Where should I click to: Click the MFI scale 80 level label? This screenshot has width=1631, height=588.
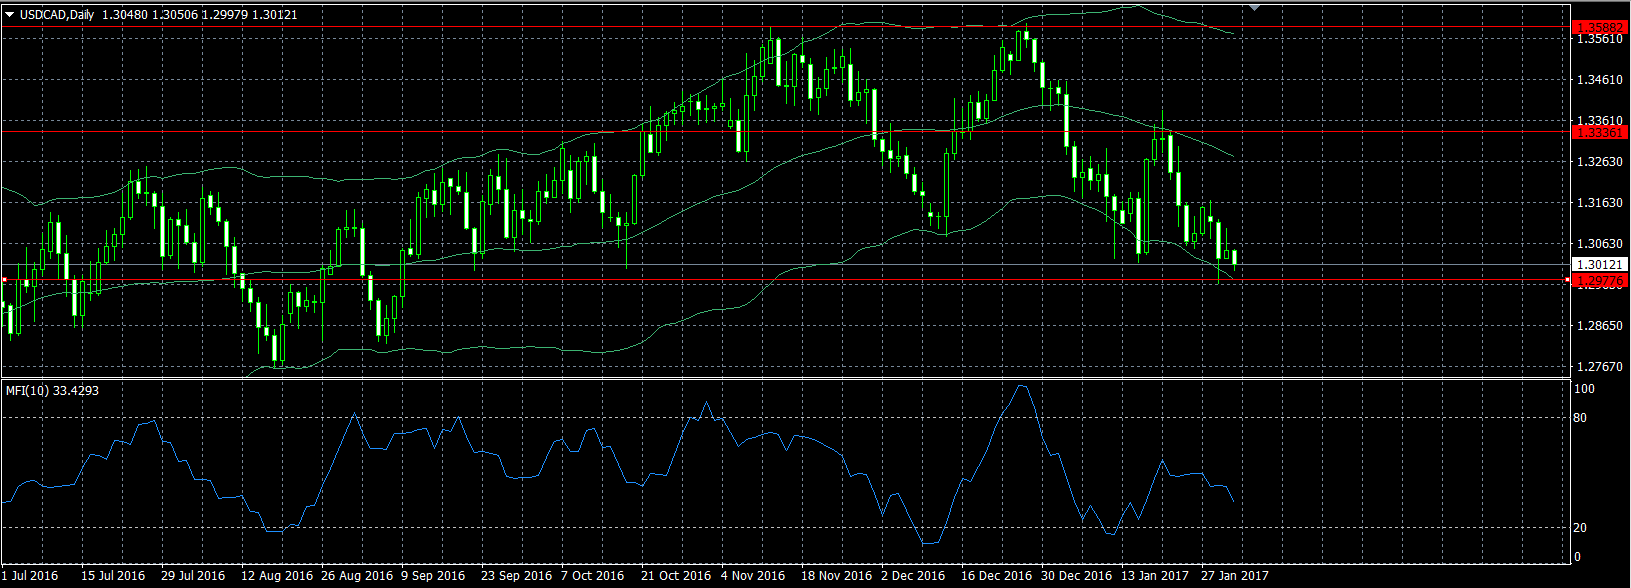pos(1580,418)
